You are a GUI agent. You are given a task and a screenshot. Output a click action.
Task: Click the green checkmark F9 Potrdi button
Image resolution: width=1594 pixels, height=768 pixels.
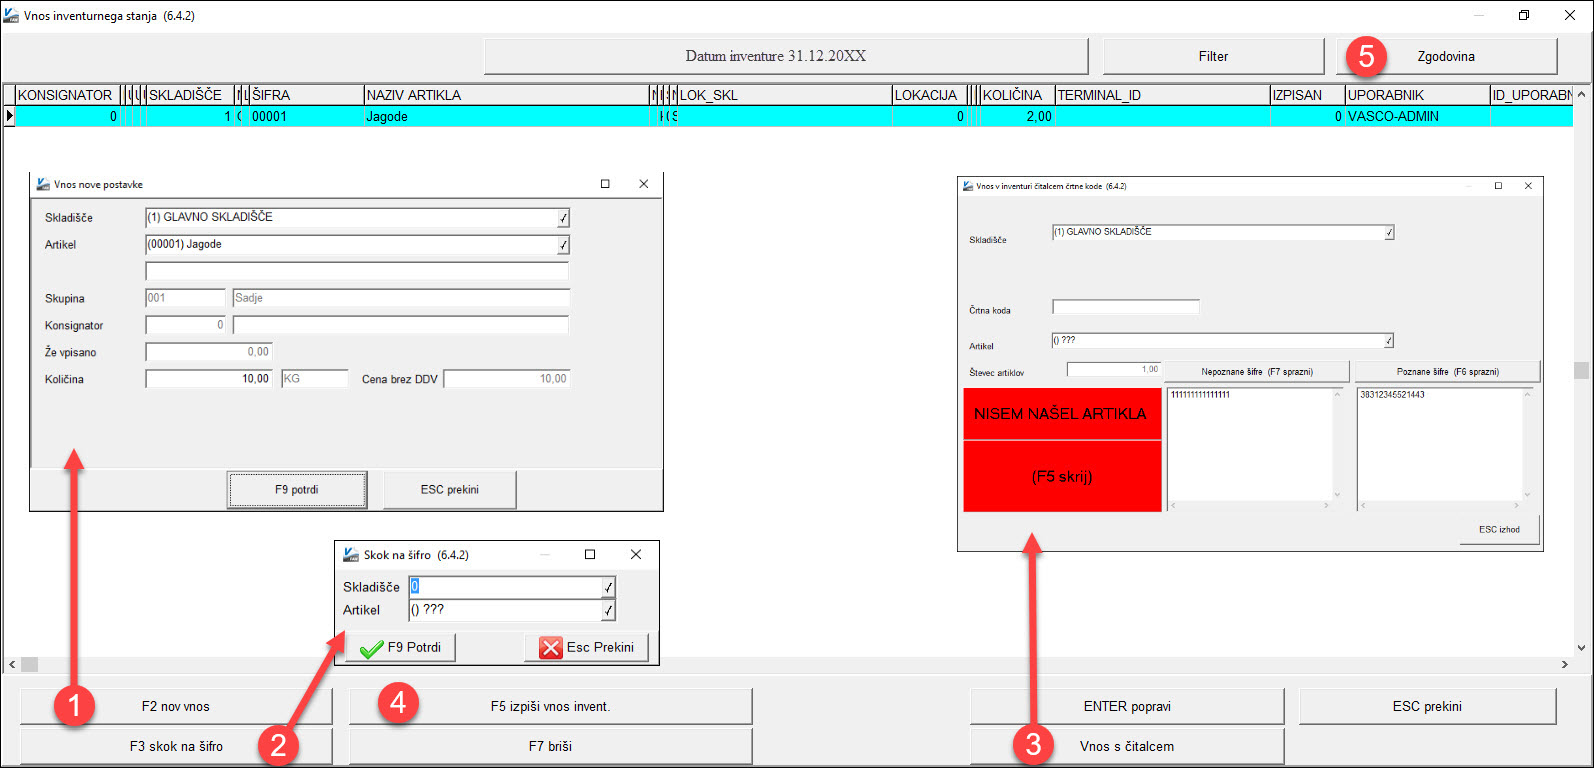401,647
